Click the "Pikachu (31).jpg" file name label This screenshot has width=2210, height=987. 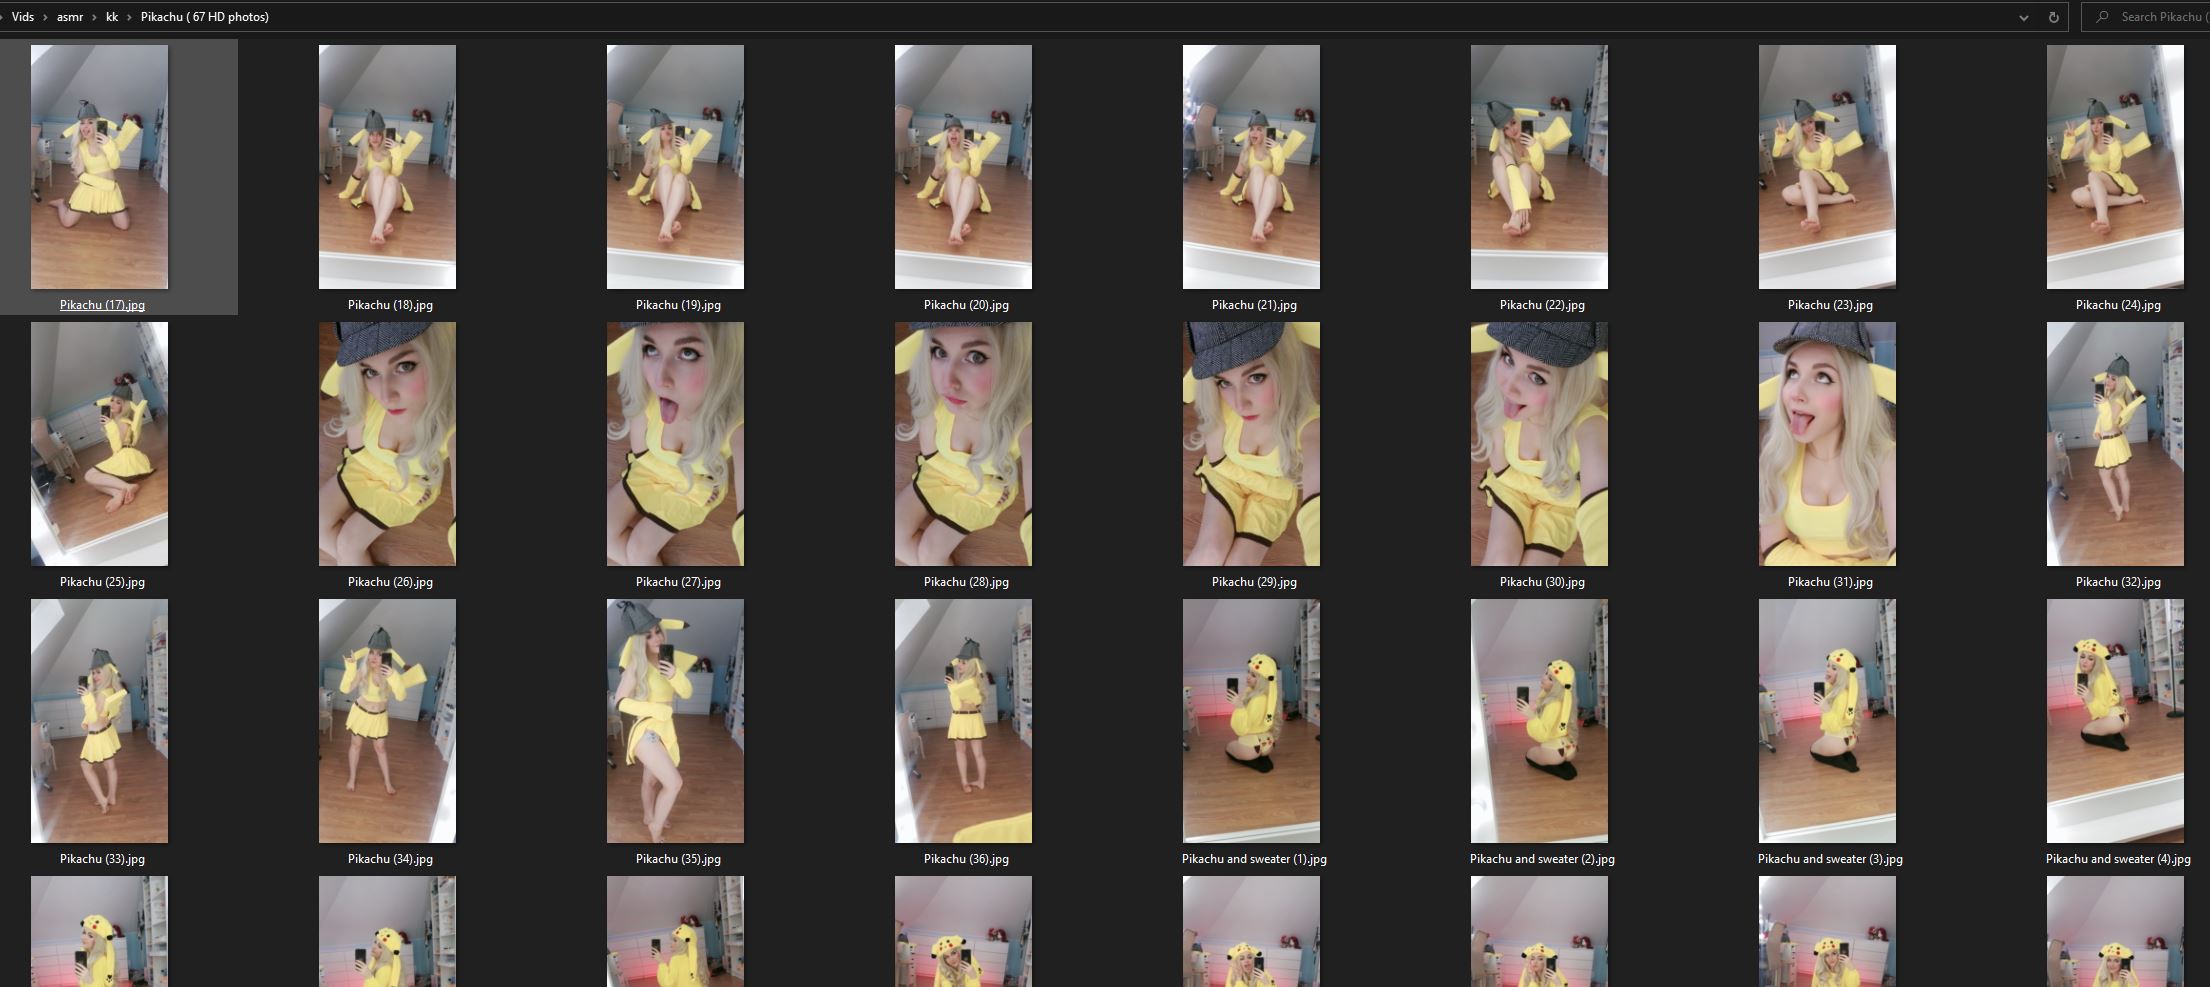1830,582
